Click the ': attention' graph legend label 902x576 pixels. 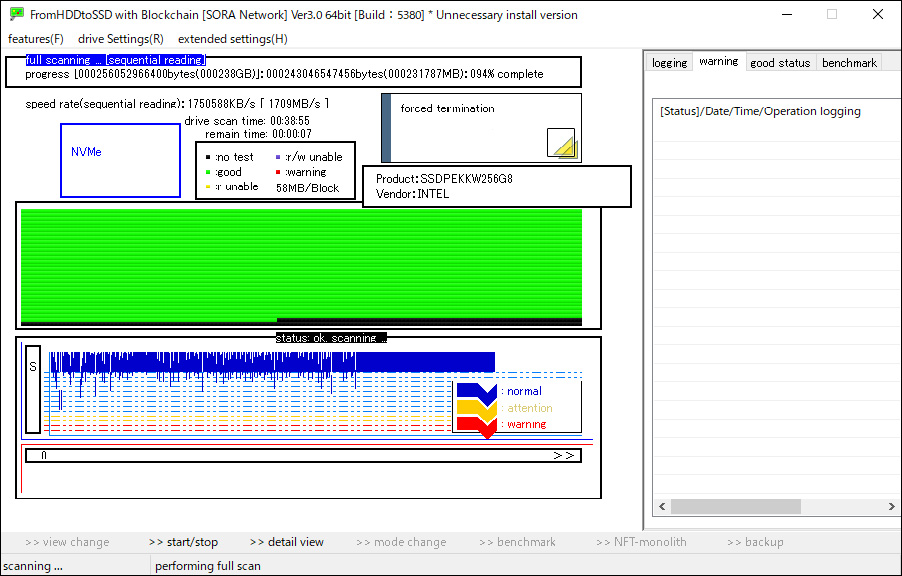tap(527, 408)
